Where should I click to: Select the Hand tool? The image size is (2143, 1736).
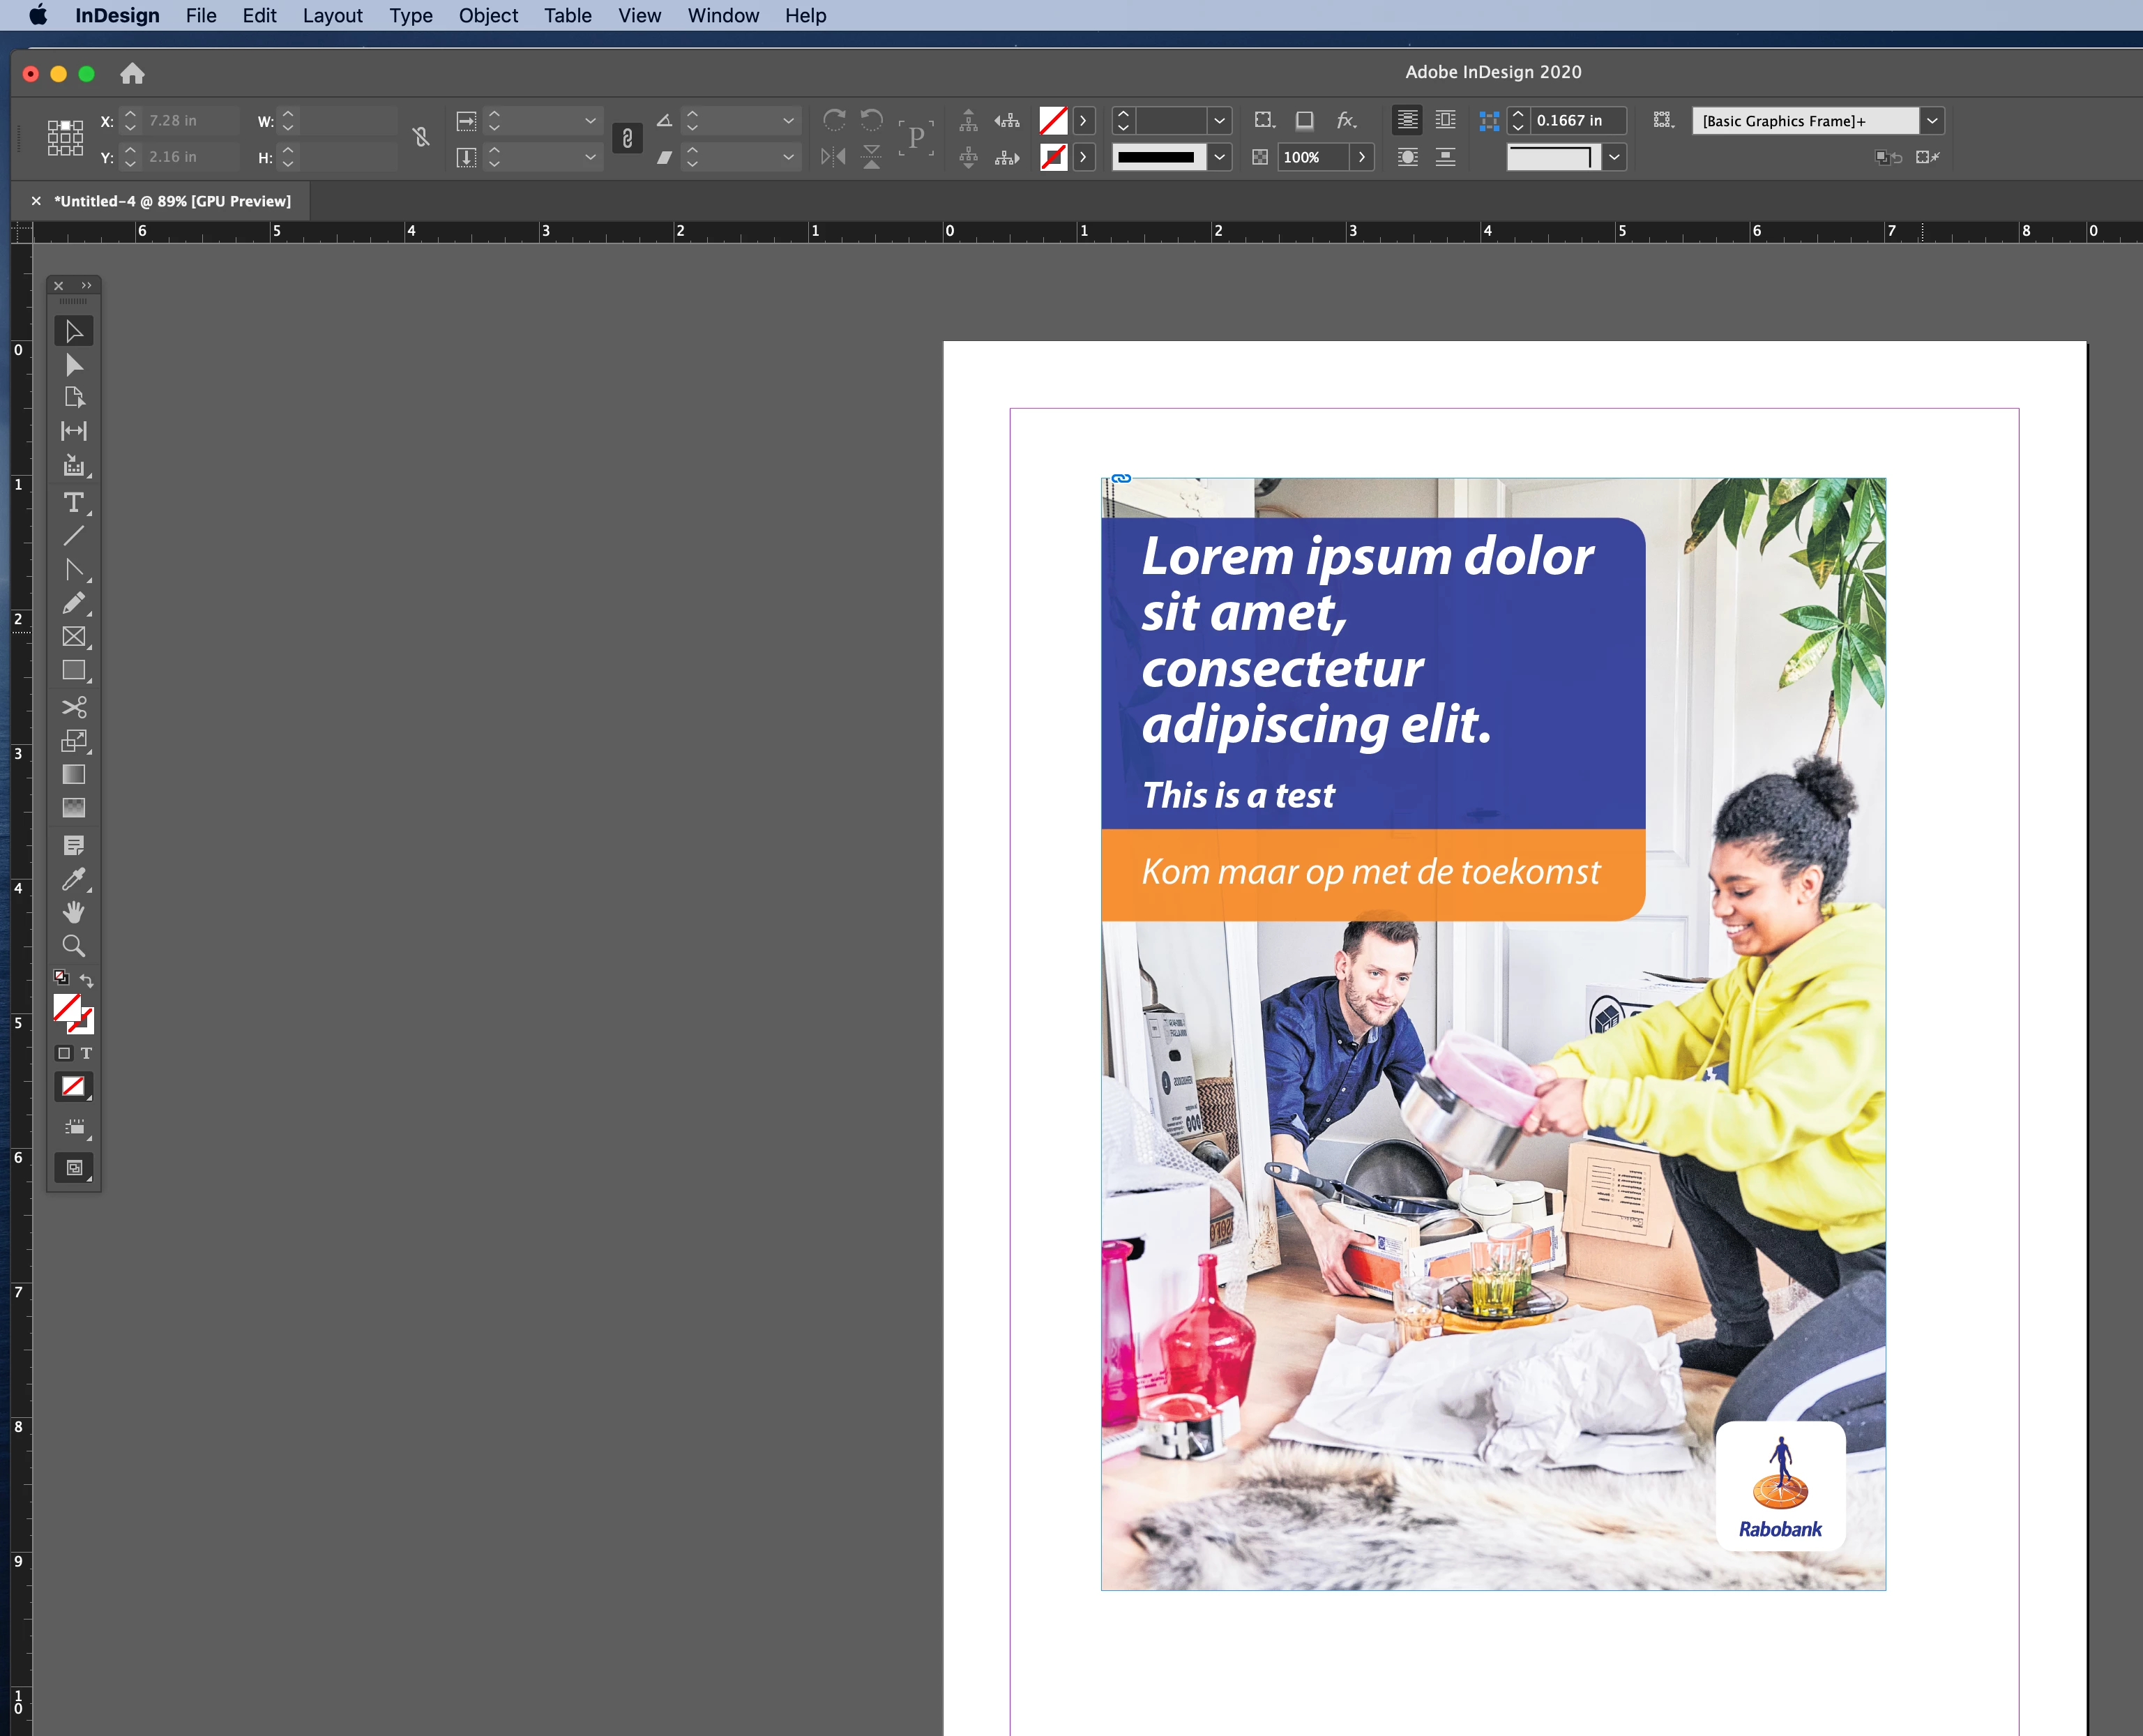coord(73,912)
